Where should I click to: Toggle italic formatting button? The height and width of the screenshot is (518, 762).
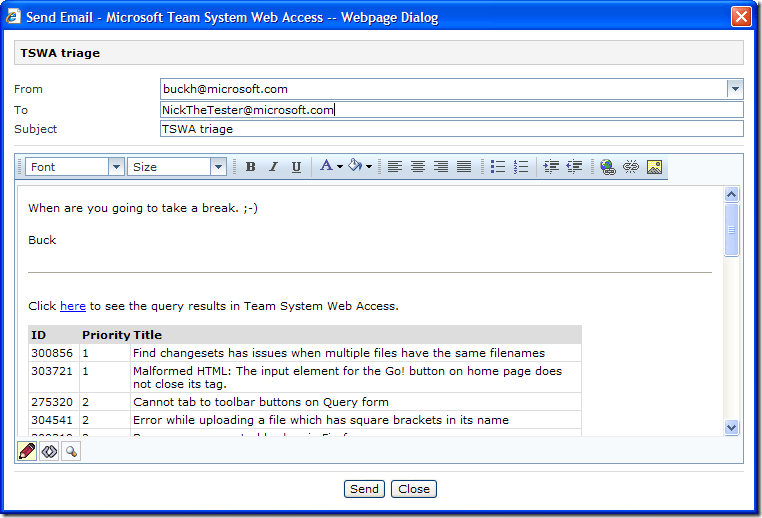274,167
